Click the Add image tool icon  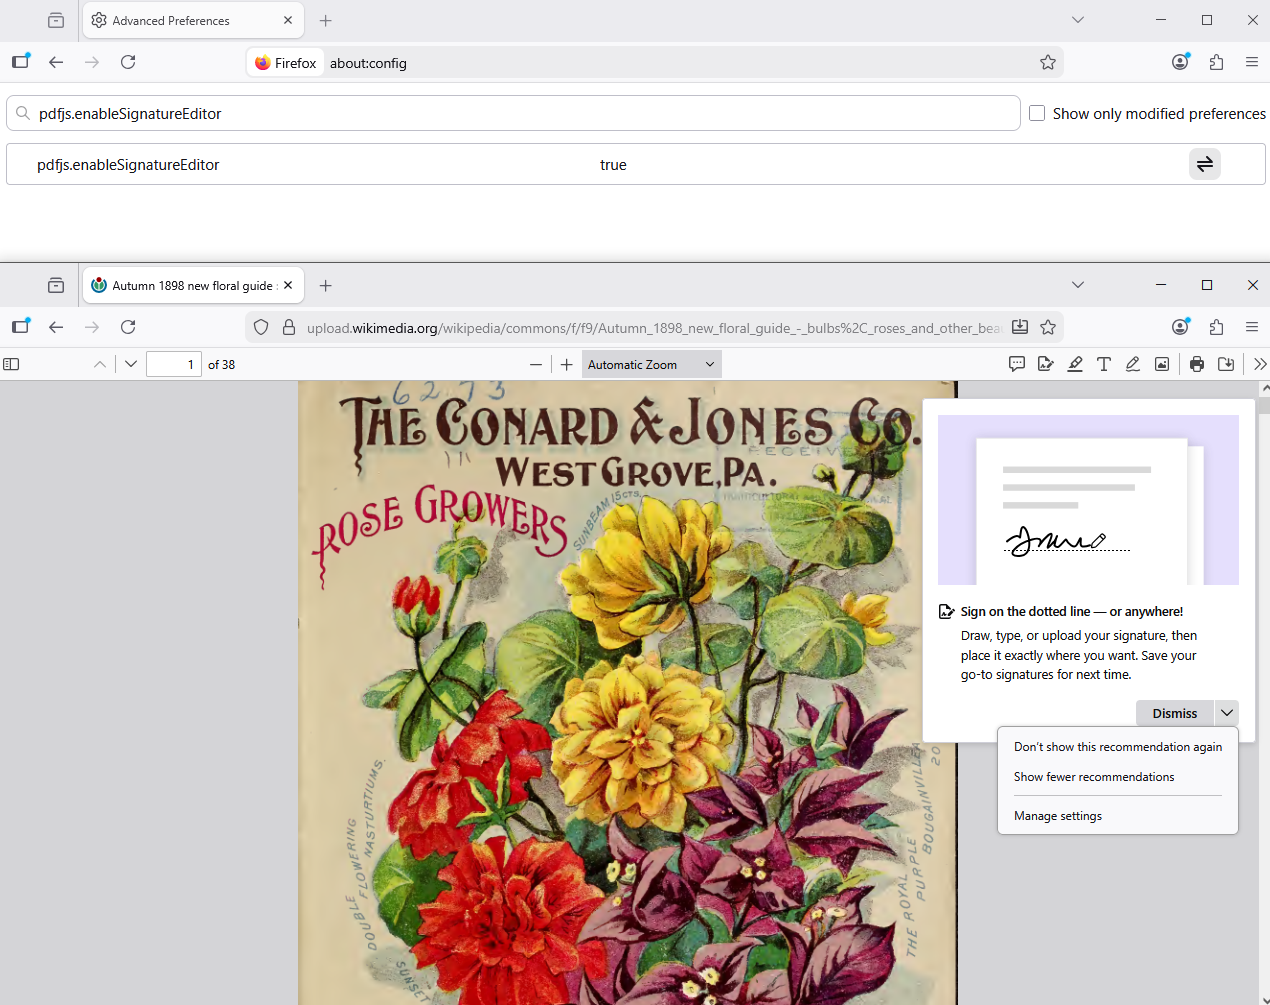[1162, 364]
